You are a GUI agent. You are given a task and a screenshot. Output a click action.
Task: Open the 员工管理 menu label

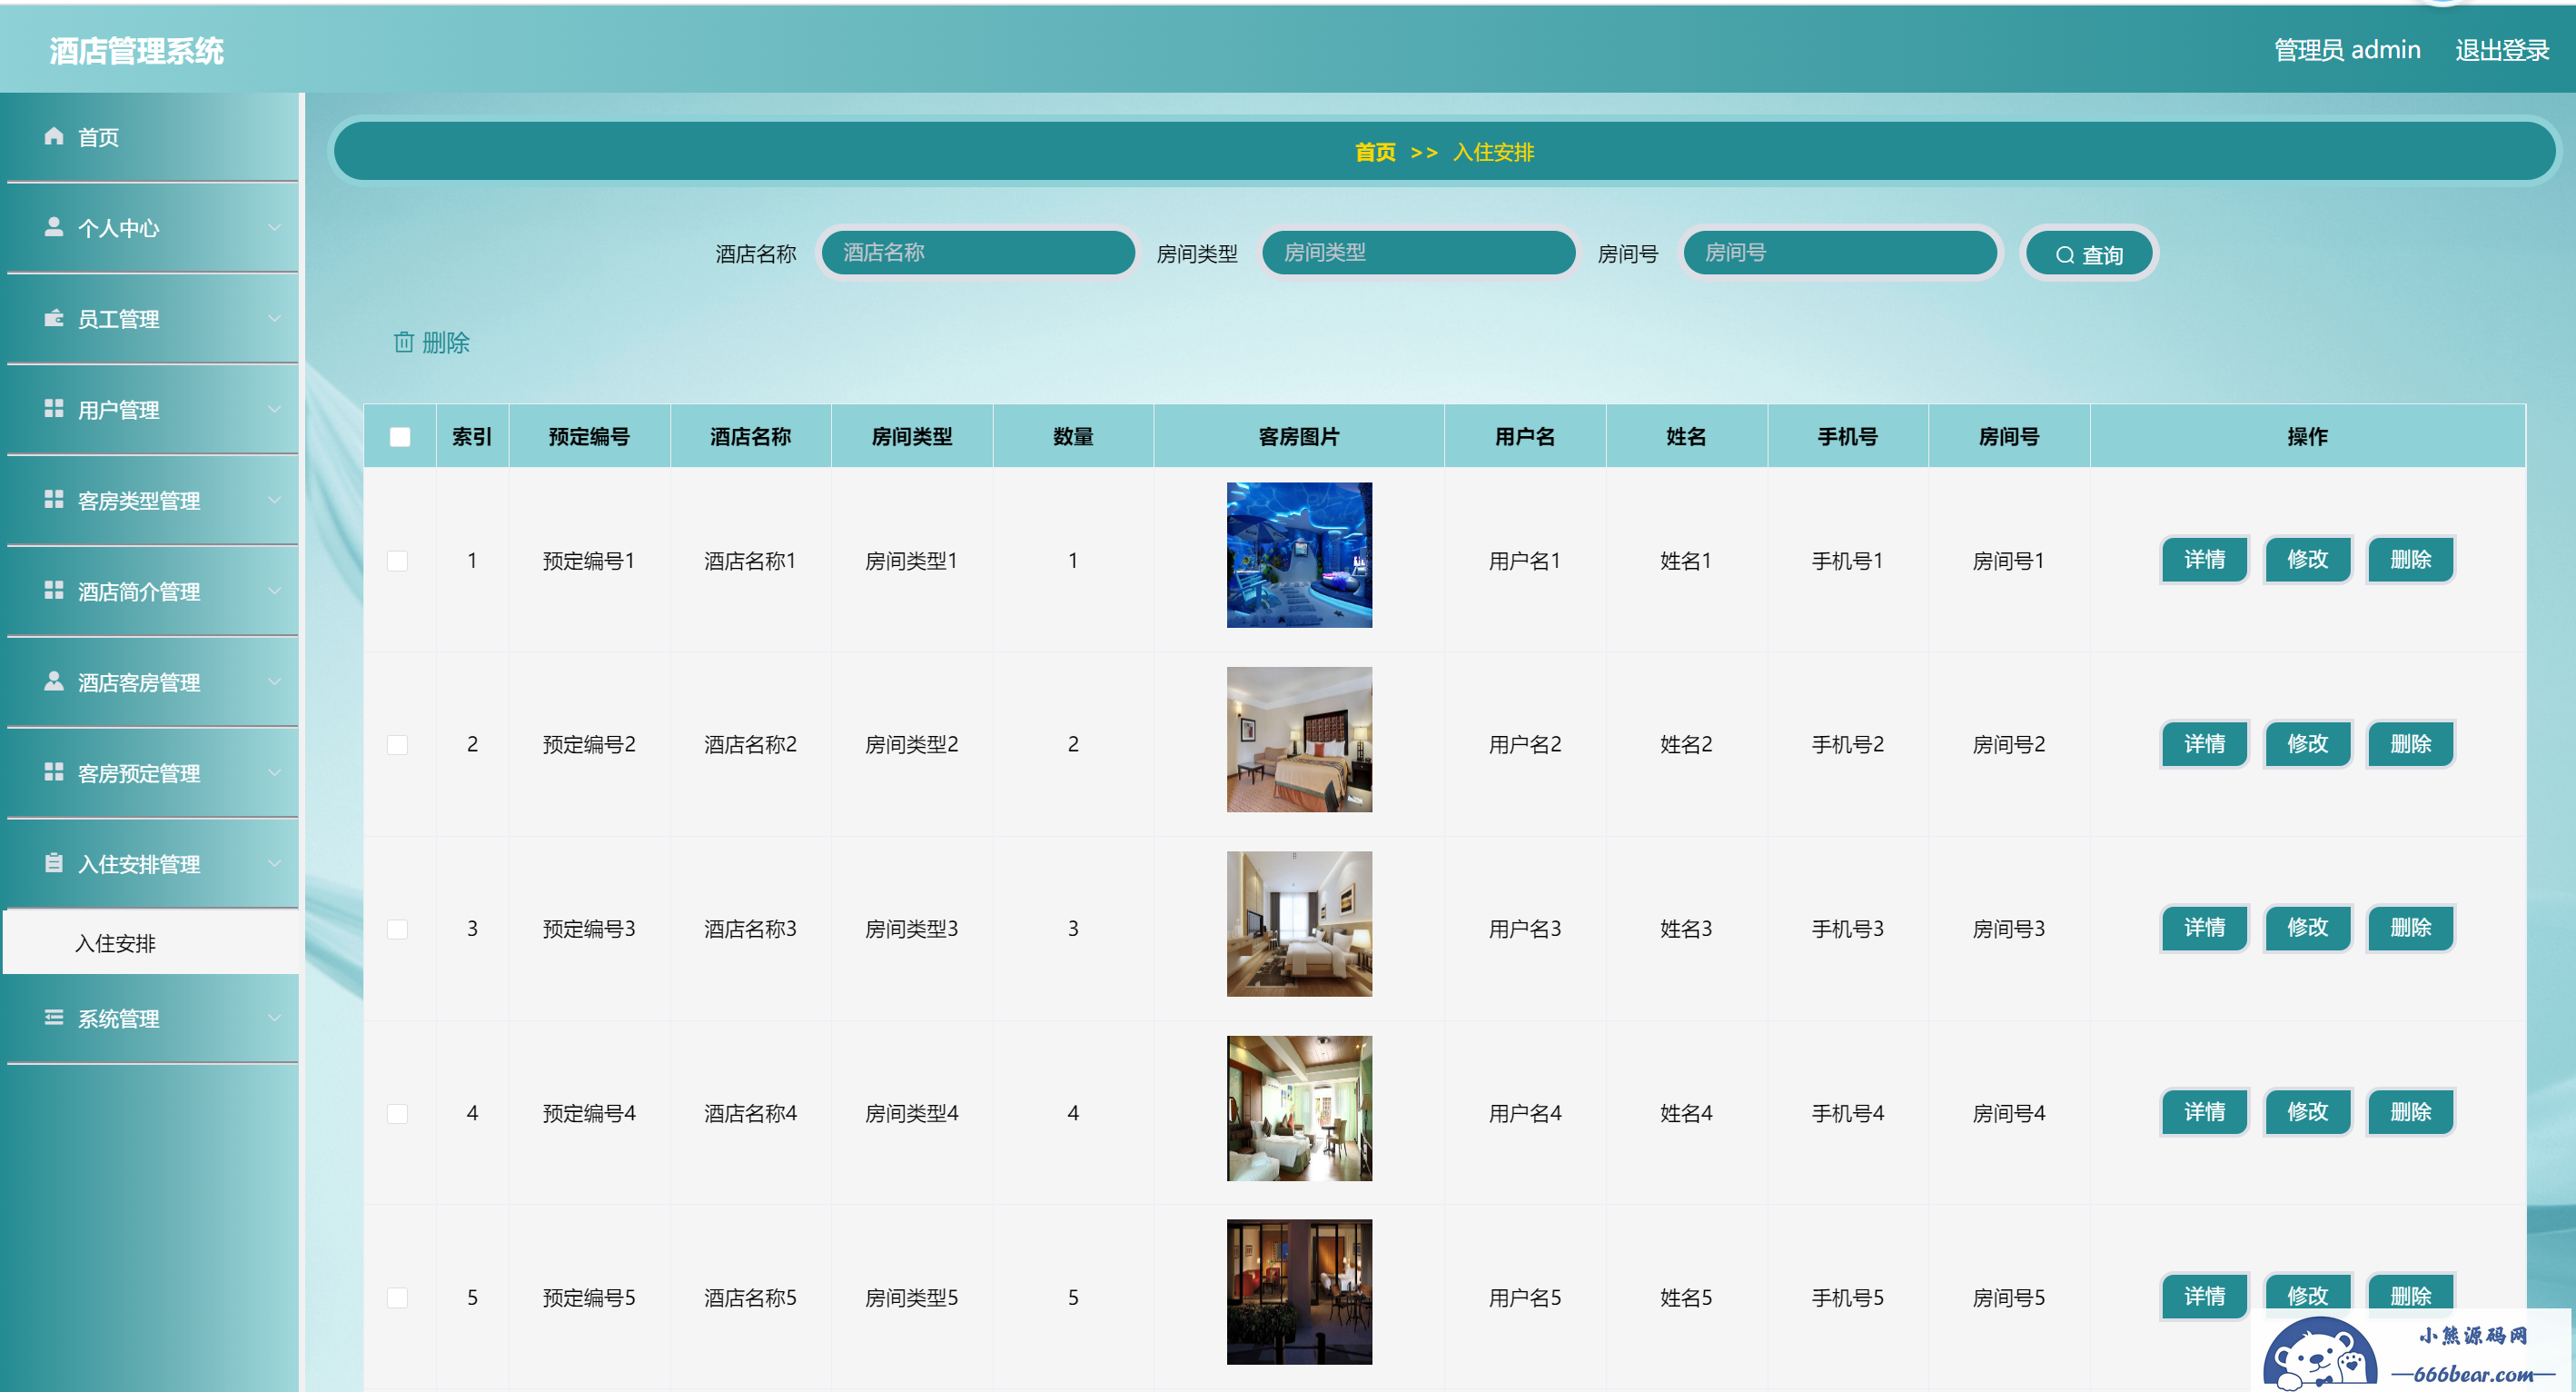[119, 319]
